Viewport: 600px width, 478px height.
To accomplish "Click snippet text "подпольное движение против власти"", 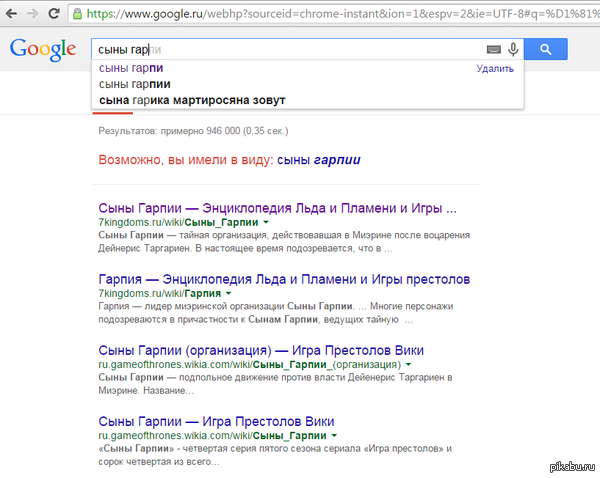I will click(262, 377).
